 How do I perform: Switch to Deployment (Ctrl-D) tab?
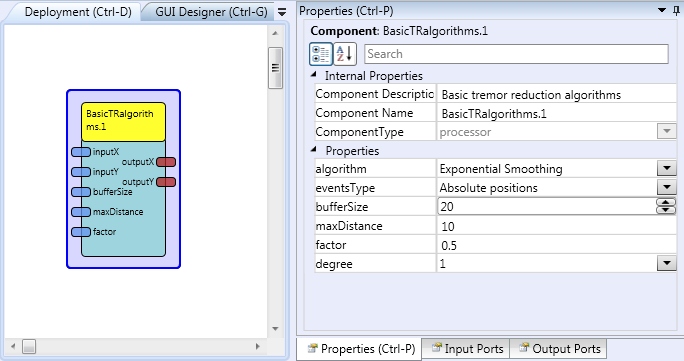pyautogui.click(x=78, y=12)
